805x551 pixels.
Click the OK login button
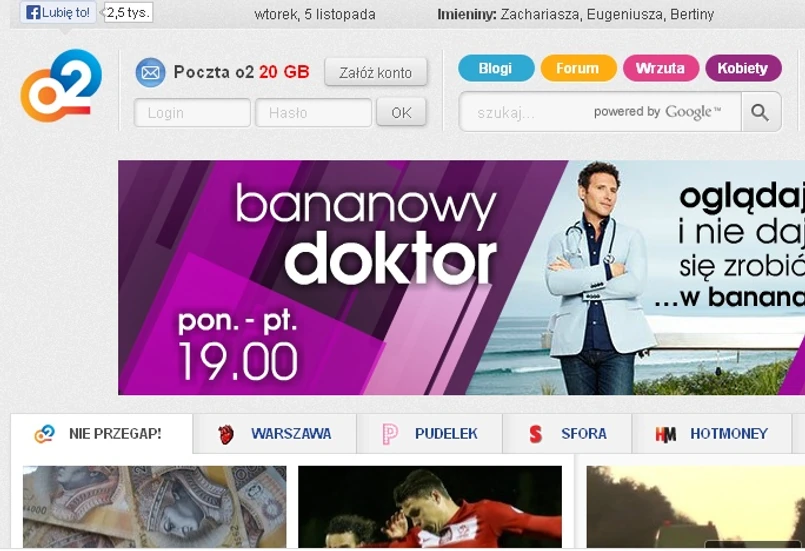tap(401, 112)
